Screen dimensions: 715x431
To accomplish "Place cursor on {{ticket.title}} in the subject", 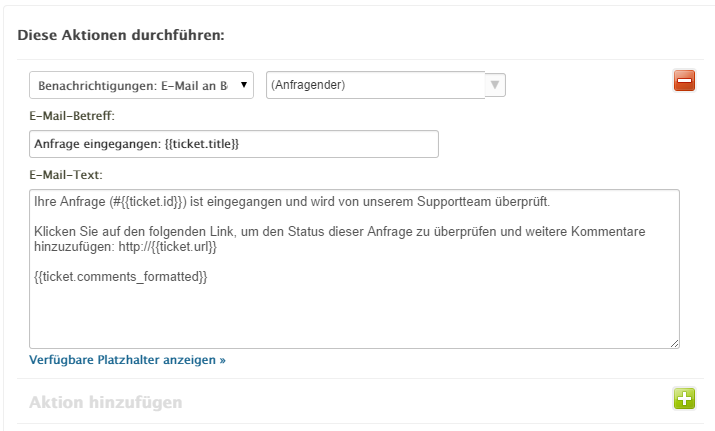I will pos(202,144).
